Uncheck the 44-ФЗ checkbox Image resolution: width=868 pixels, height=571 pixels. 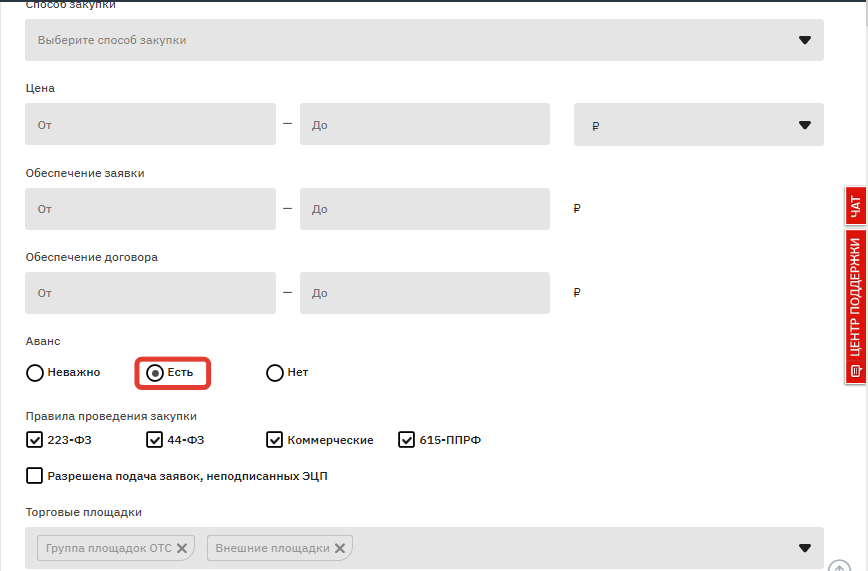[x=154, y=439]
